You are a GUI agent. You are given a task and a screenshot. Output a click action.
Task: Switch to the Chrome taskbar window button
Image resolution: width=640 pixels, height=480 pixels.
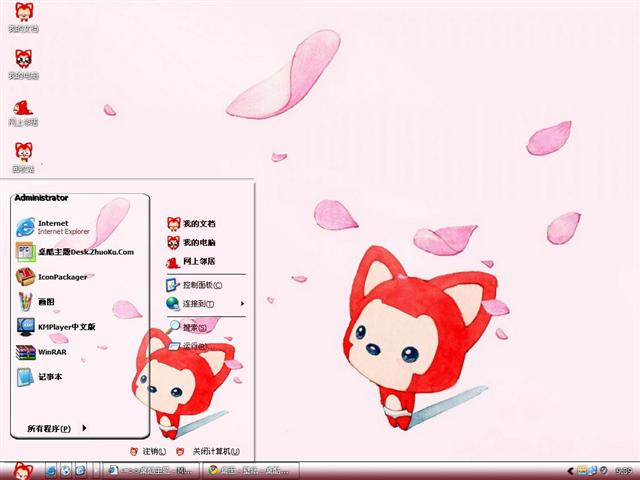(251, 471)
